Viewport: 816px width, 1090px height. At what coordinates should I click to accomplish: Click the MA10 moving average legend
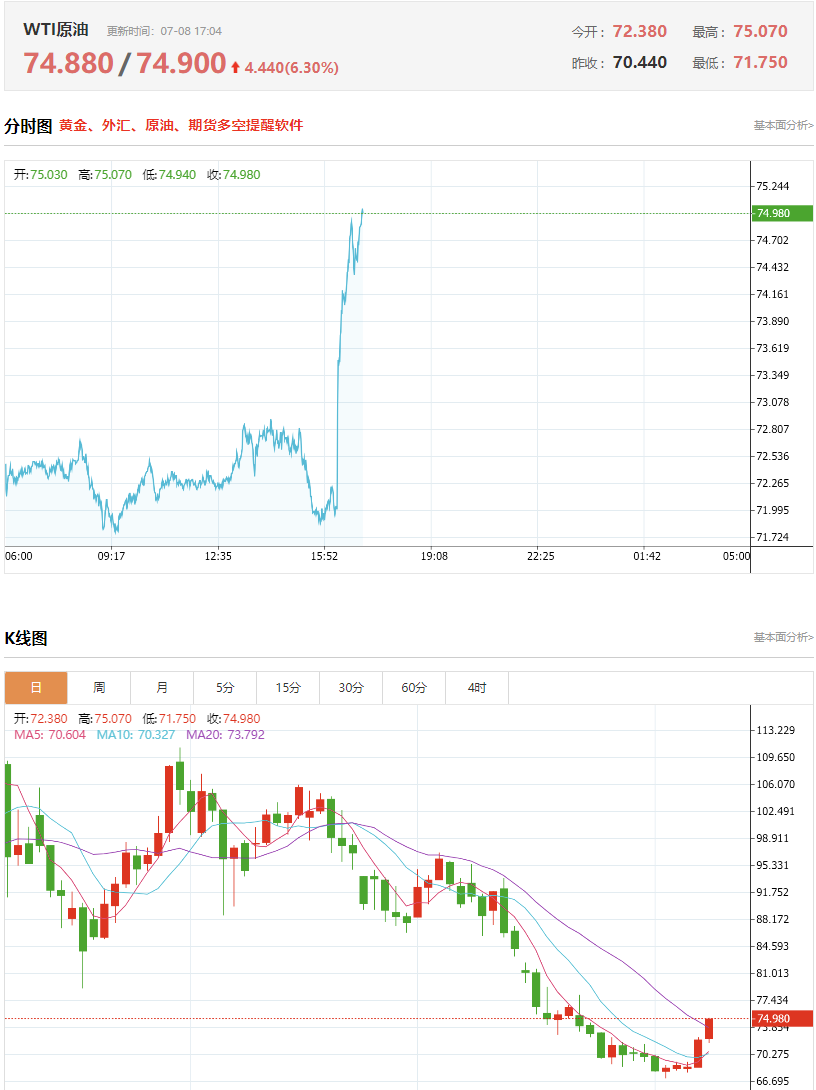pyautogui.click(x=136, y=735)
